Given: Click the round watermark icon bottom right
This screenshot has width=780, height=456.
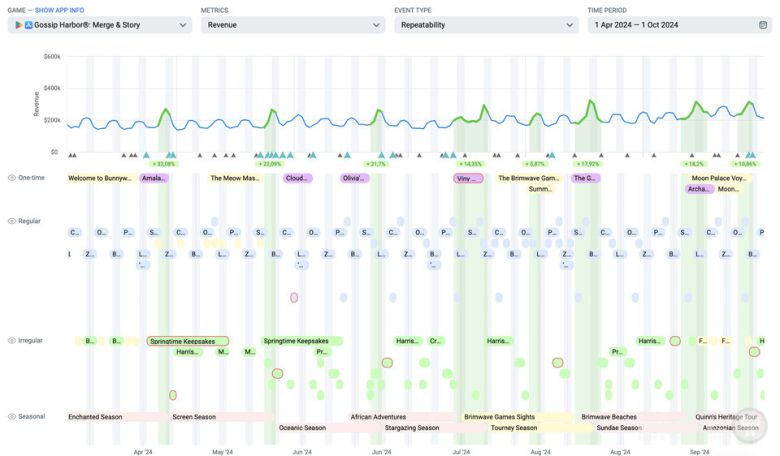Looking at the screenshot, I should coord(746,431).
